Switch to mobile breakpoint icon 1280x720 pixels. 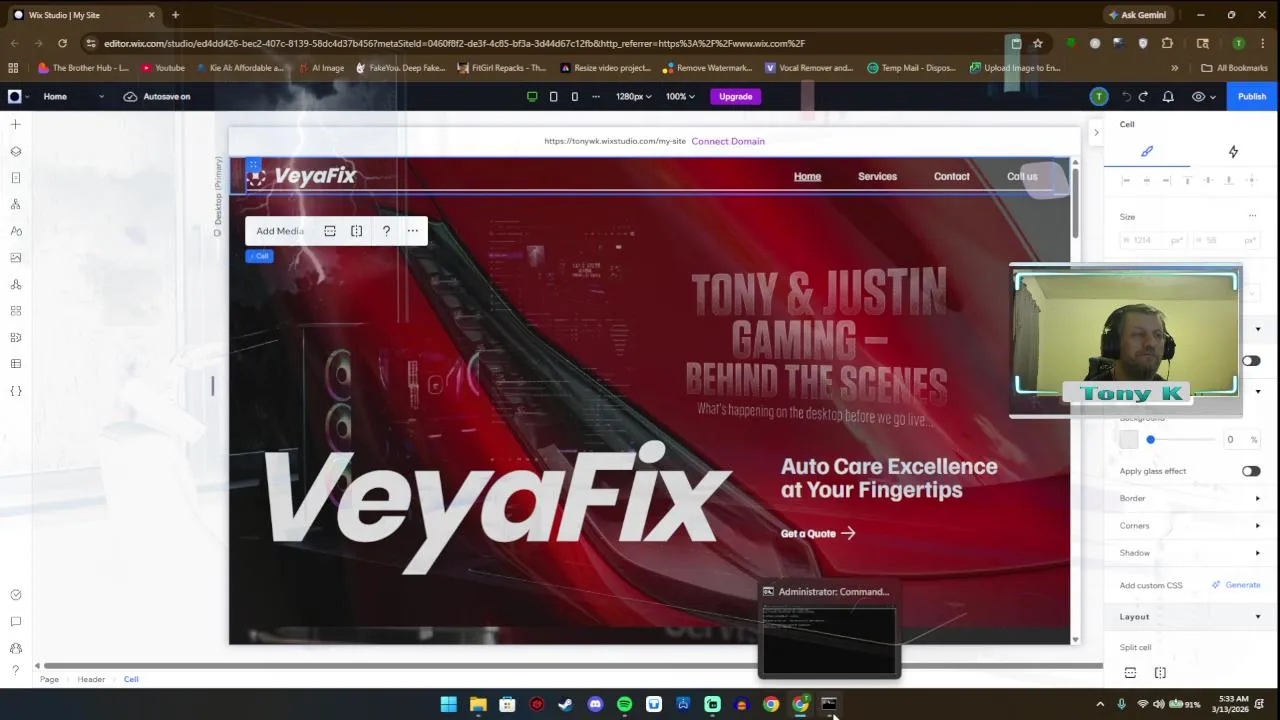574,96
